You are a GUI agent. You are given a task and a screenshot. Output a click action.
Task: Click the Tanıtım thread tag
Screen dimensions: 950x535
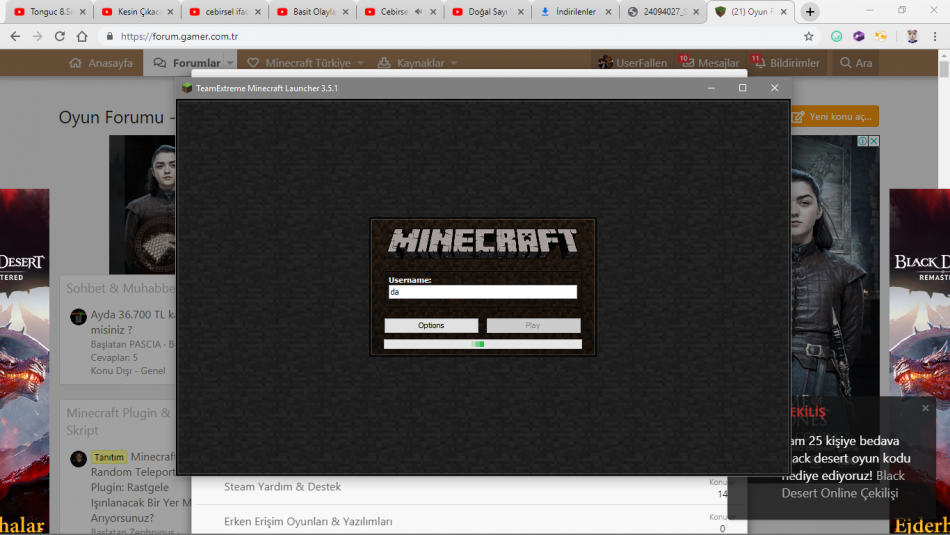[x=108, y=457]
